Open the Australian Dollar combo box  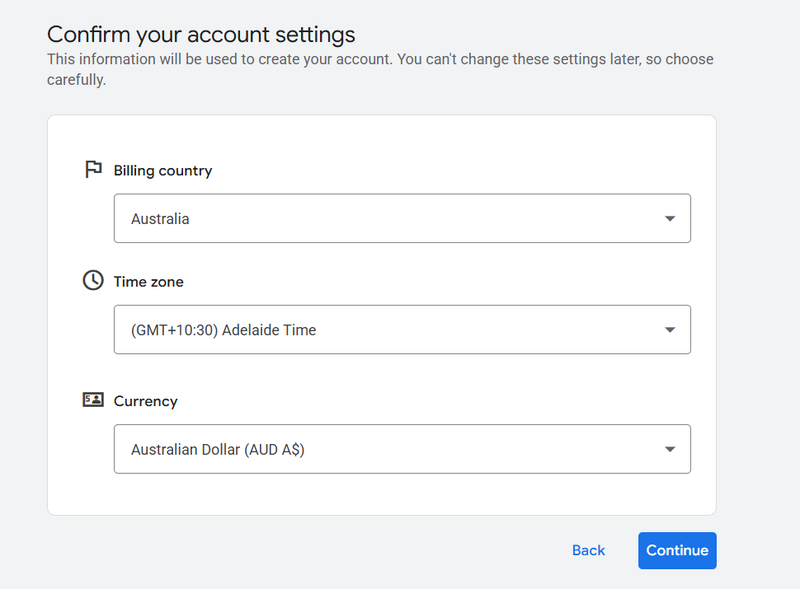click(400, 450)
